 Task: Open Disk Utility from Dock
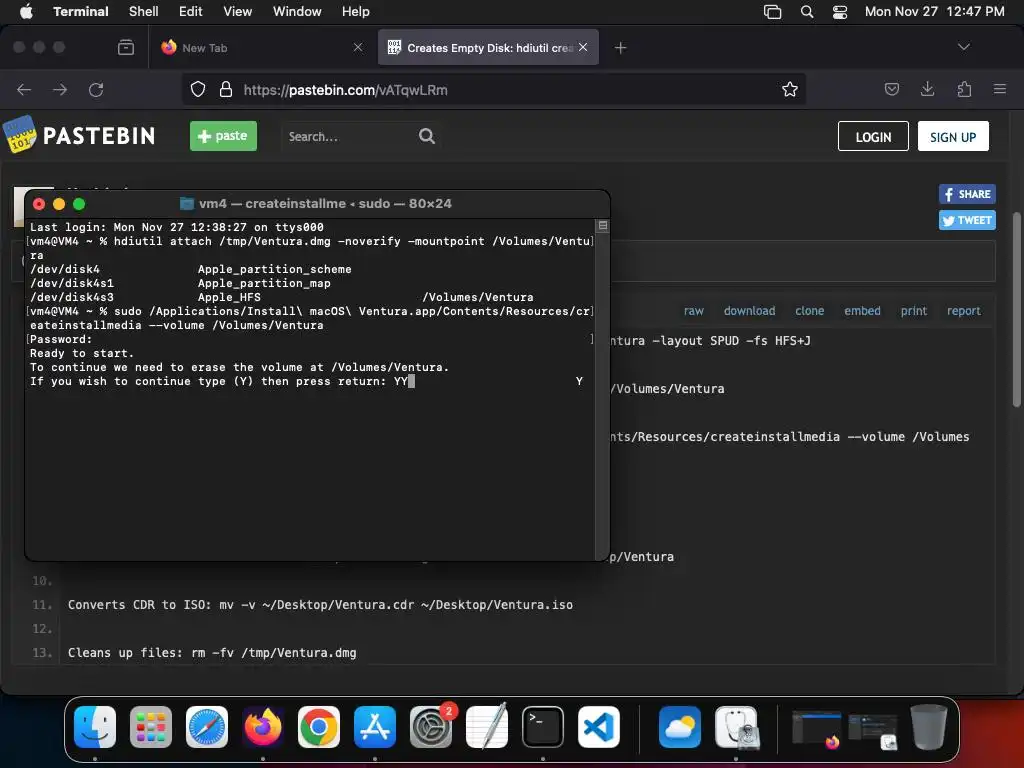pos(736,727)
